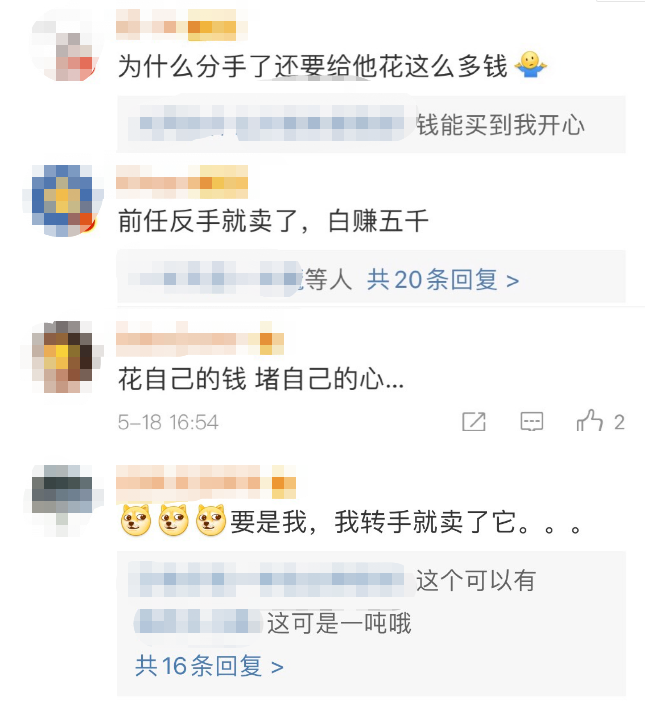Open the comment reply icon on third comment

pyautogui.click(x=531, y=422)
